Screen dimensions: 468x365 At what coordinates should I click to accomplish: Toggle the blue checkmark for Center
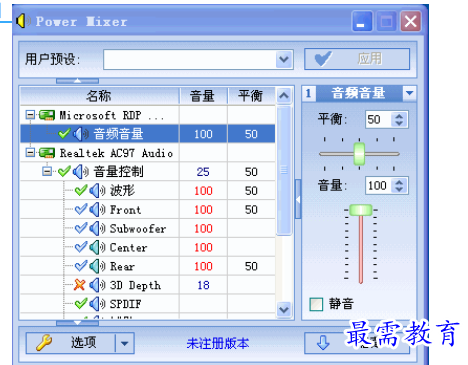[x=81, y=247]
